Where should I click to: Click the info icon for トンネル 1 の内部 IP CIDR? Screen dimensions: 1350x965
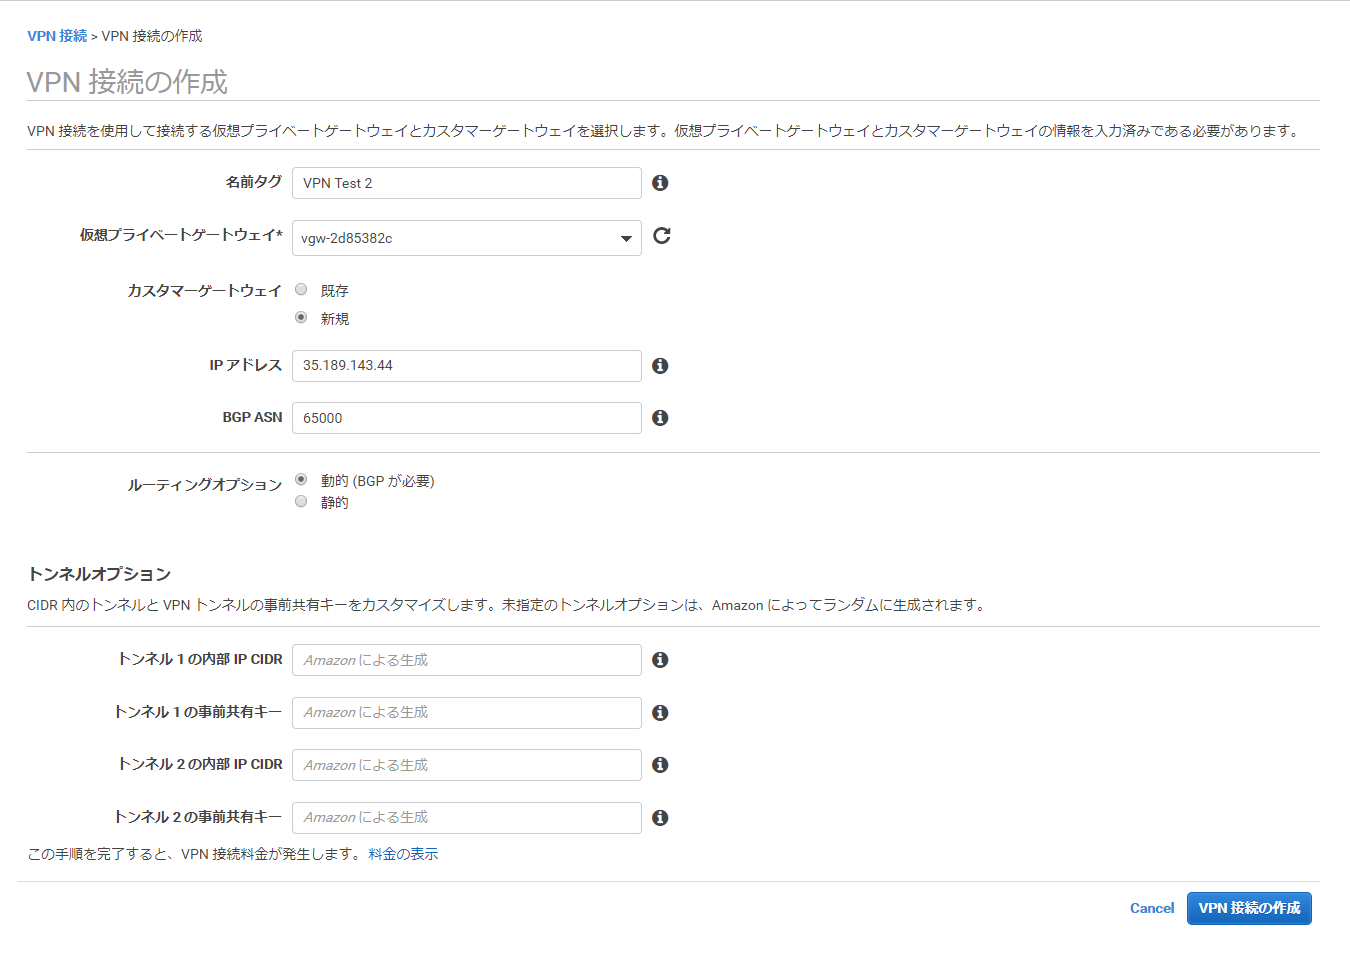(x=659, y=660)
